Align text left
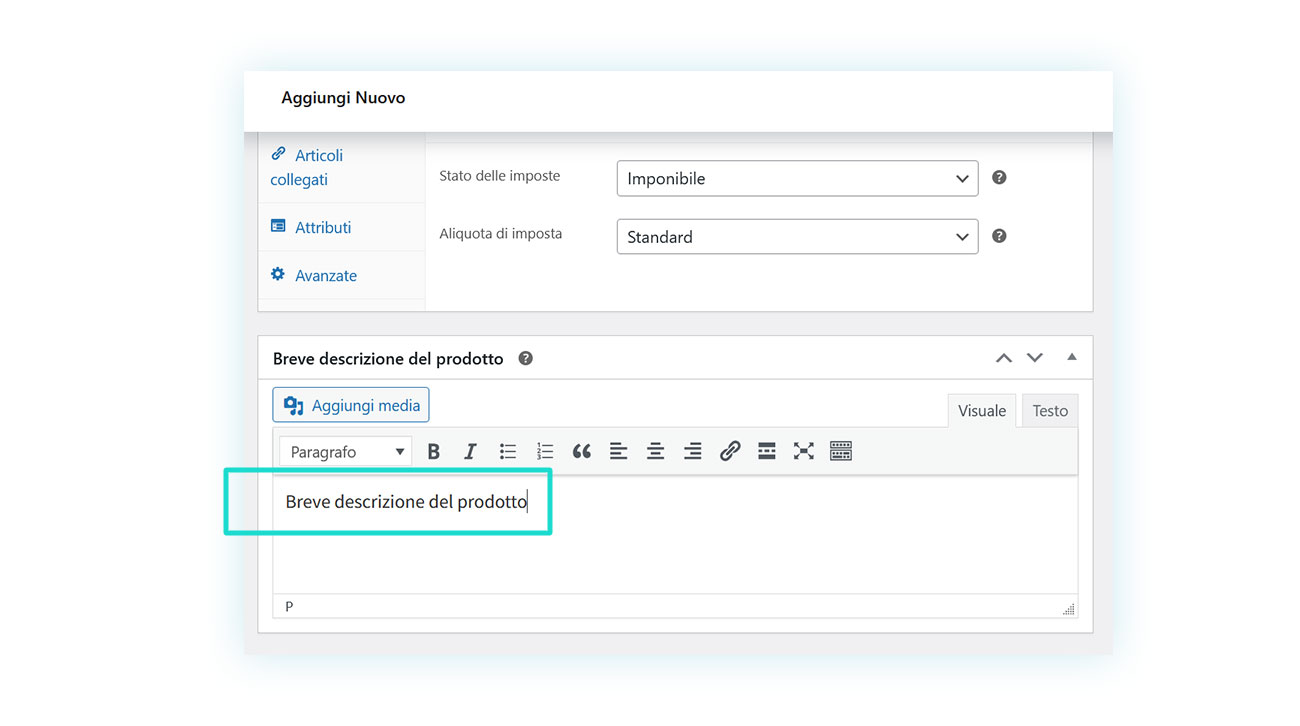Viewport: 1300px width, 726px height. pos(618,452)
